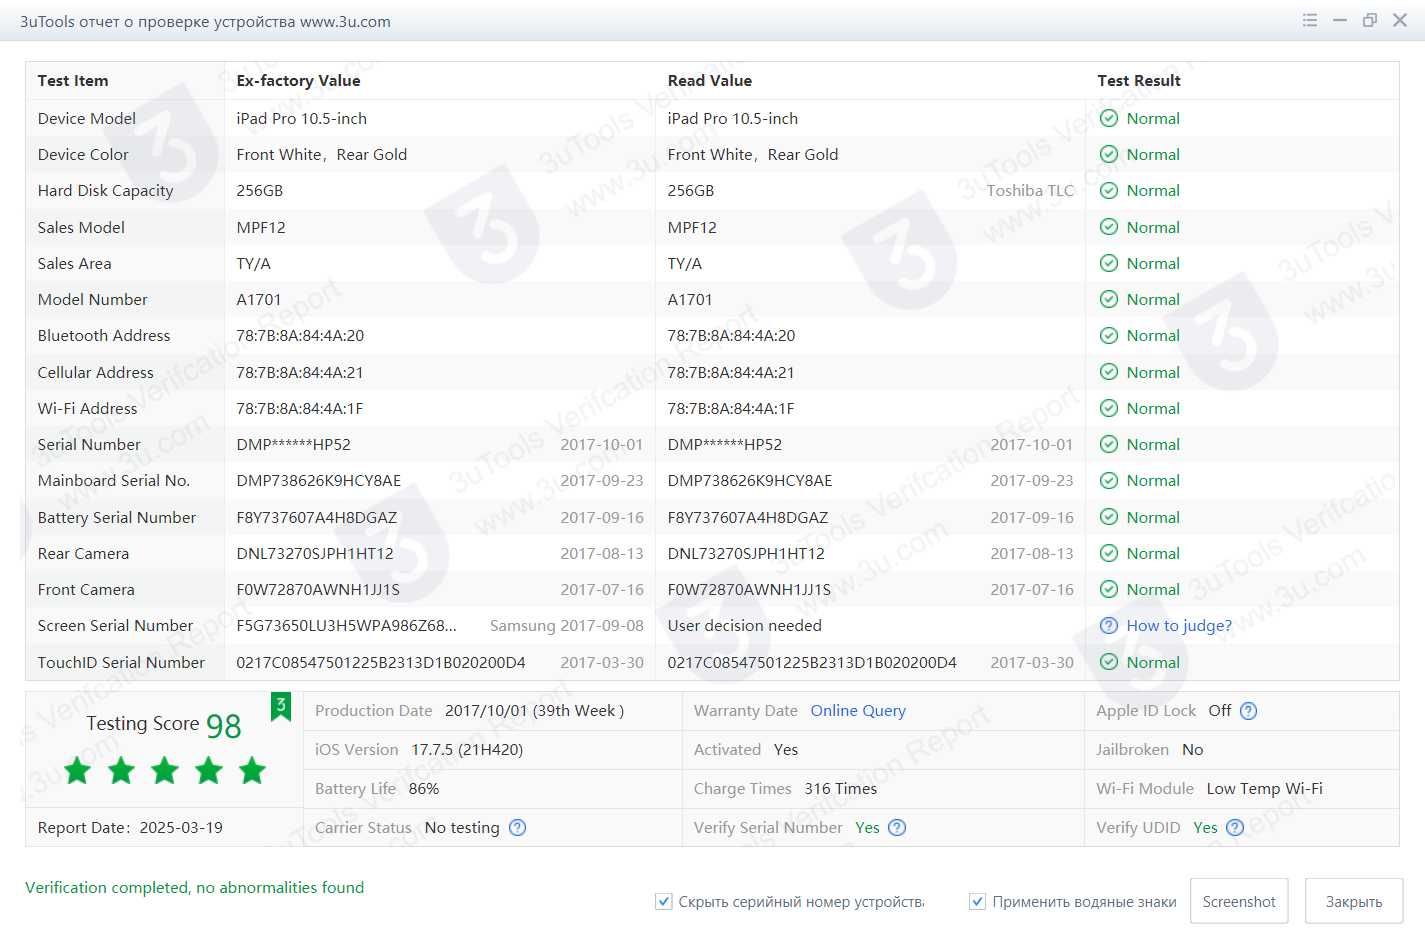Open the help icon next to Carrier Status

(517, 827)
